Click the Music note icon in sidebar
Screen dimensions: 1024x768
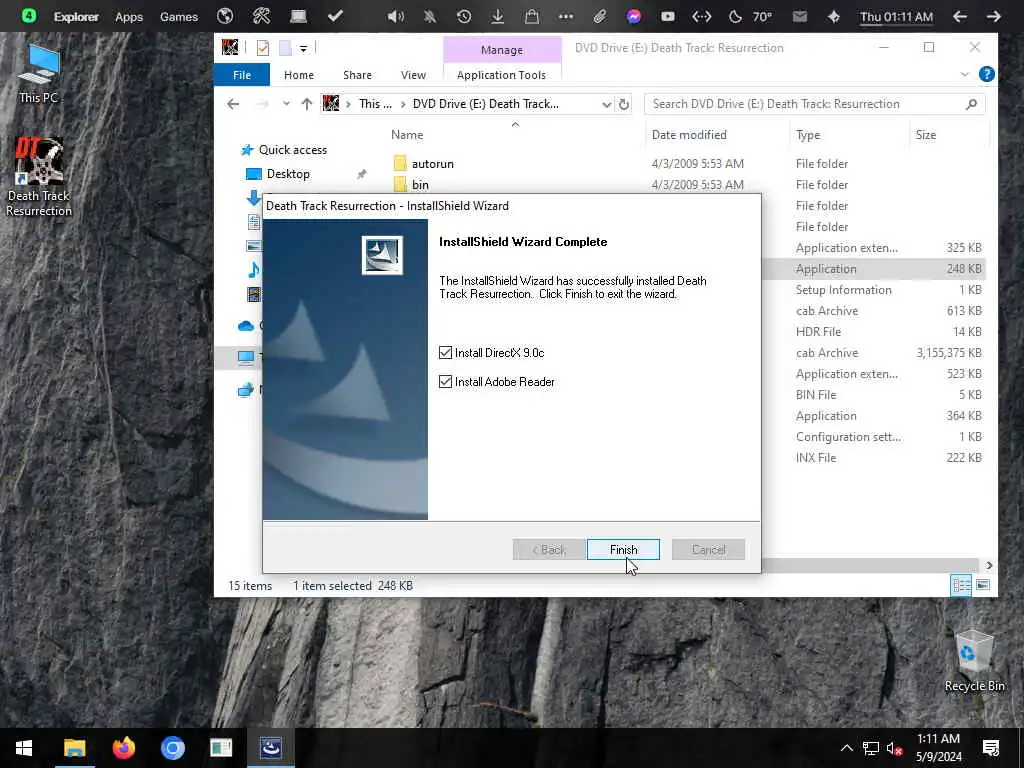(253, 269)
